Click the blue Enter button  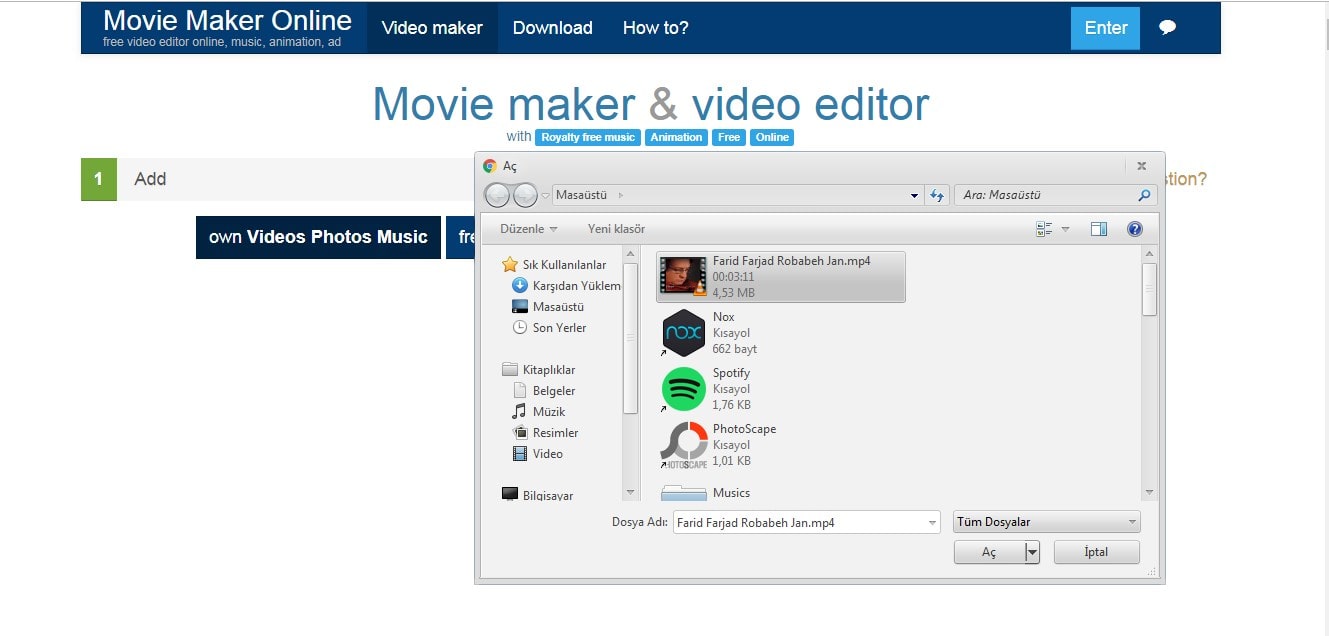(1105, 28)
